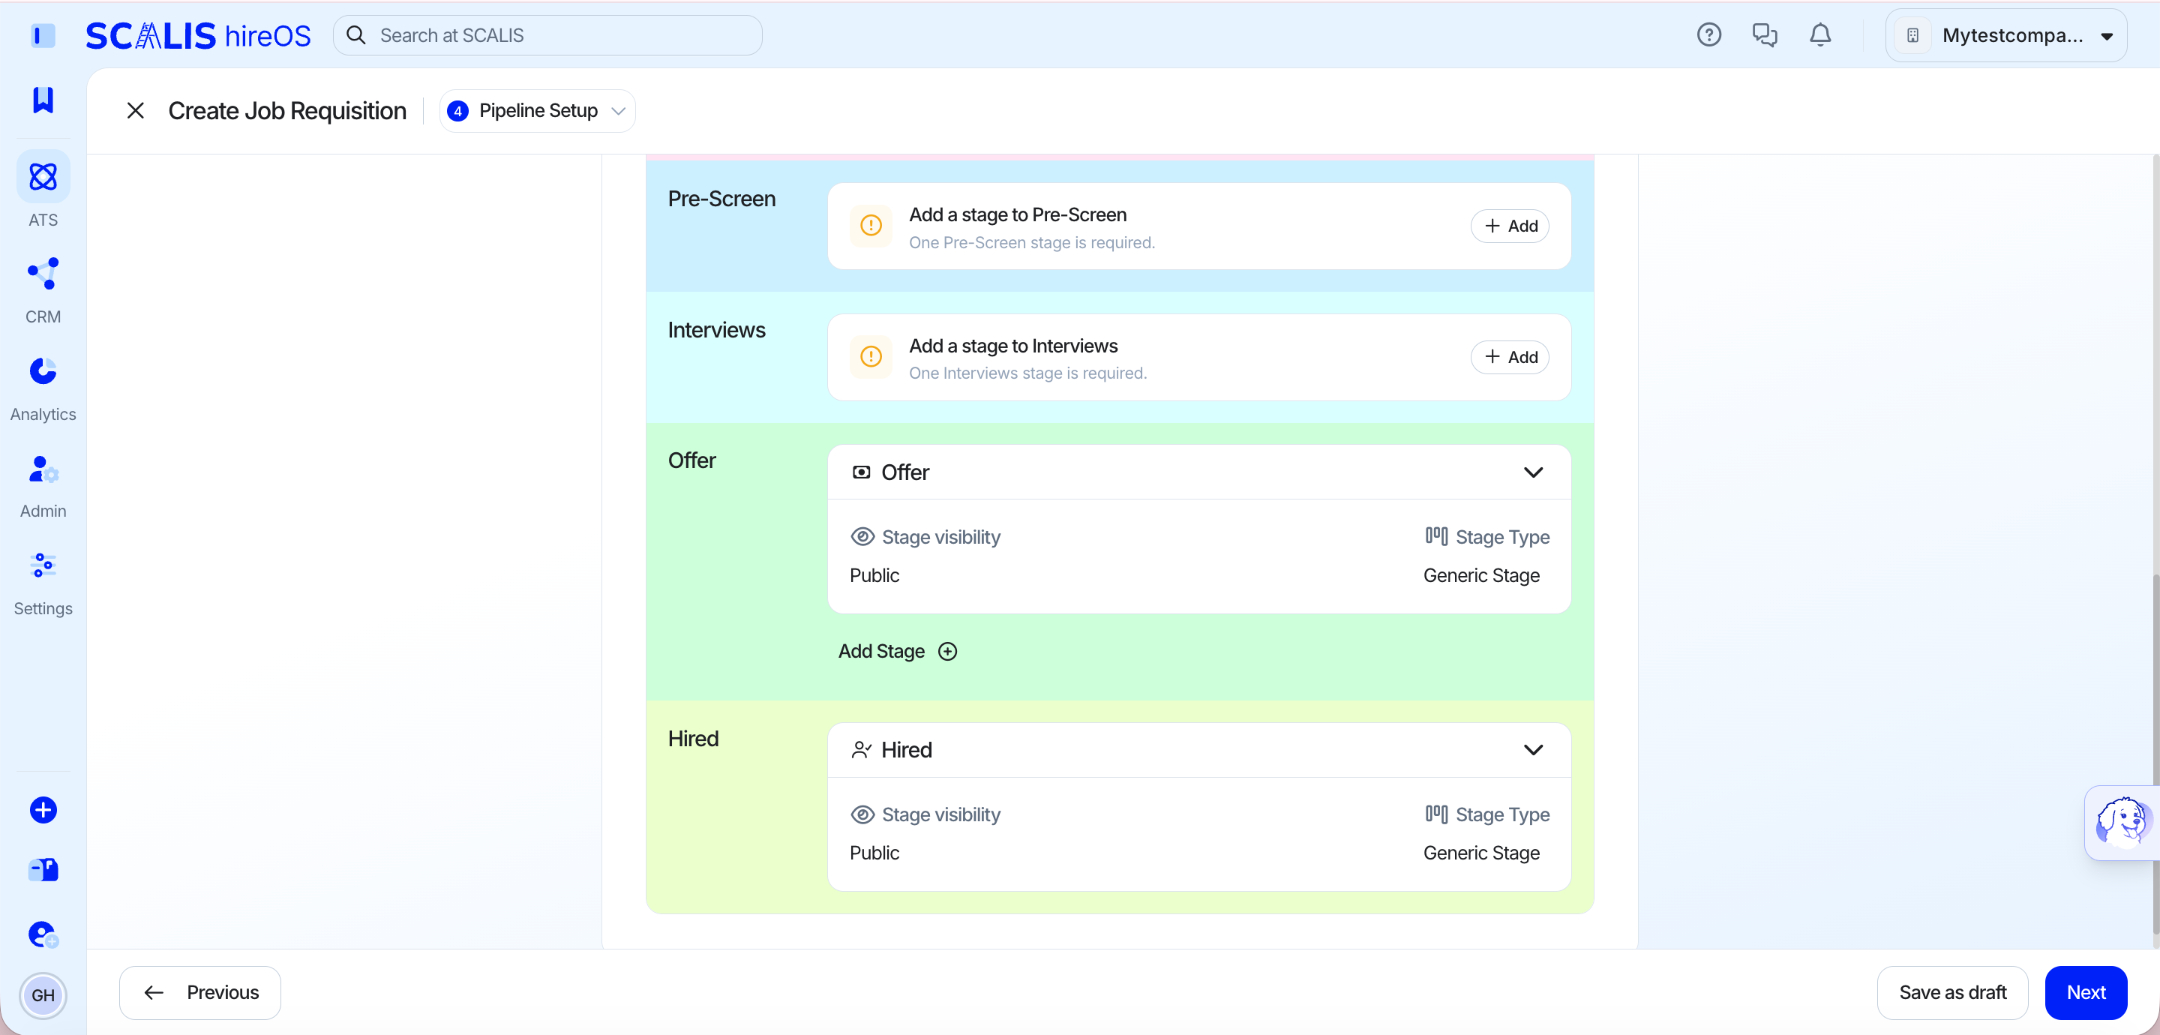The width and height of the screenshot is (2160, 1035).
Task: Open the Pipeline Setup step dropdown
Action: 538,111
